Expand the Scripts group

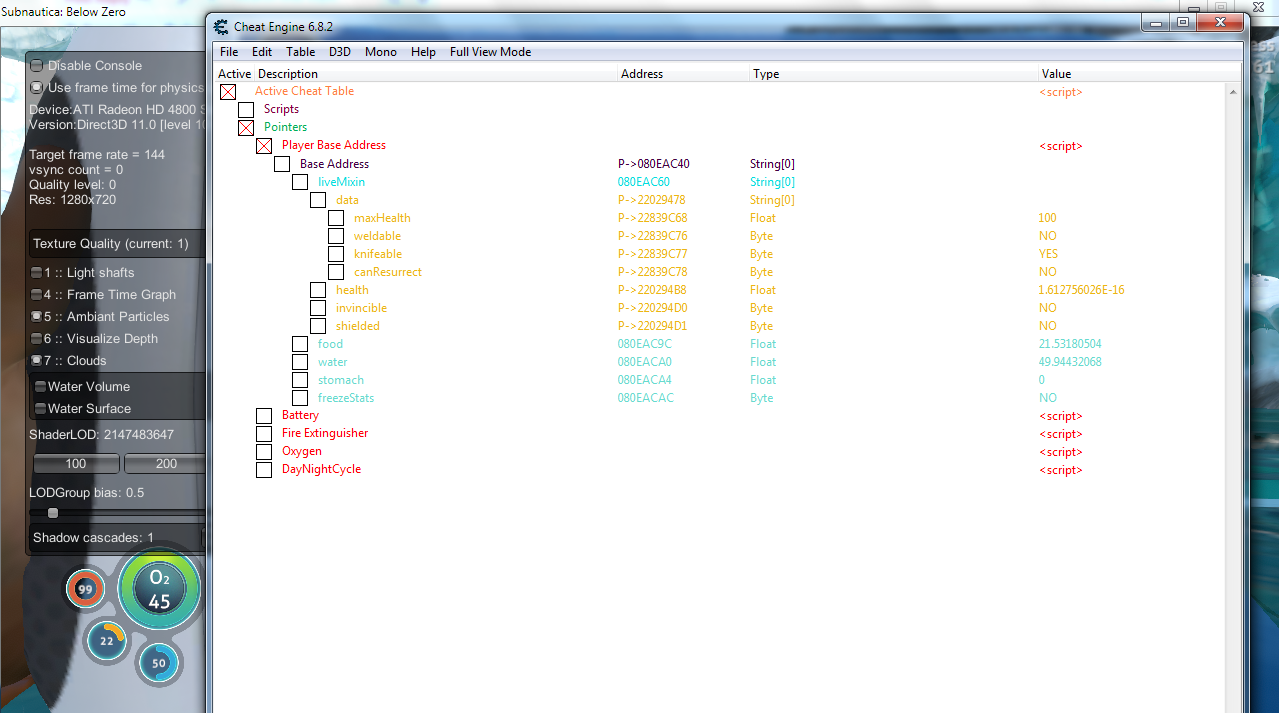tap(246, 110)
